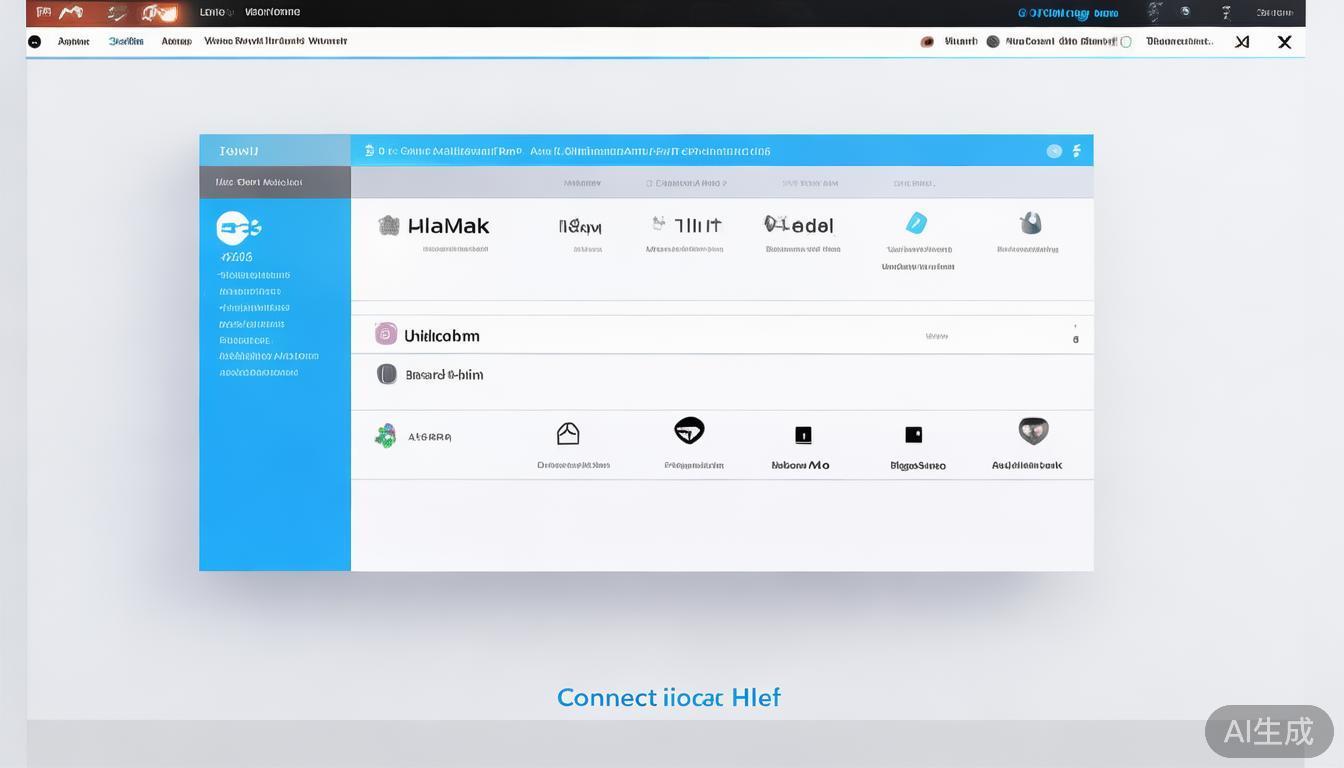This screenshot has width=1344, height=768.
Task: Click the lightning icon in blue header
Action: point(1076,151)
